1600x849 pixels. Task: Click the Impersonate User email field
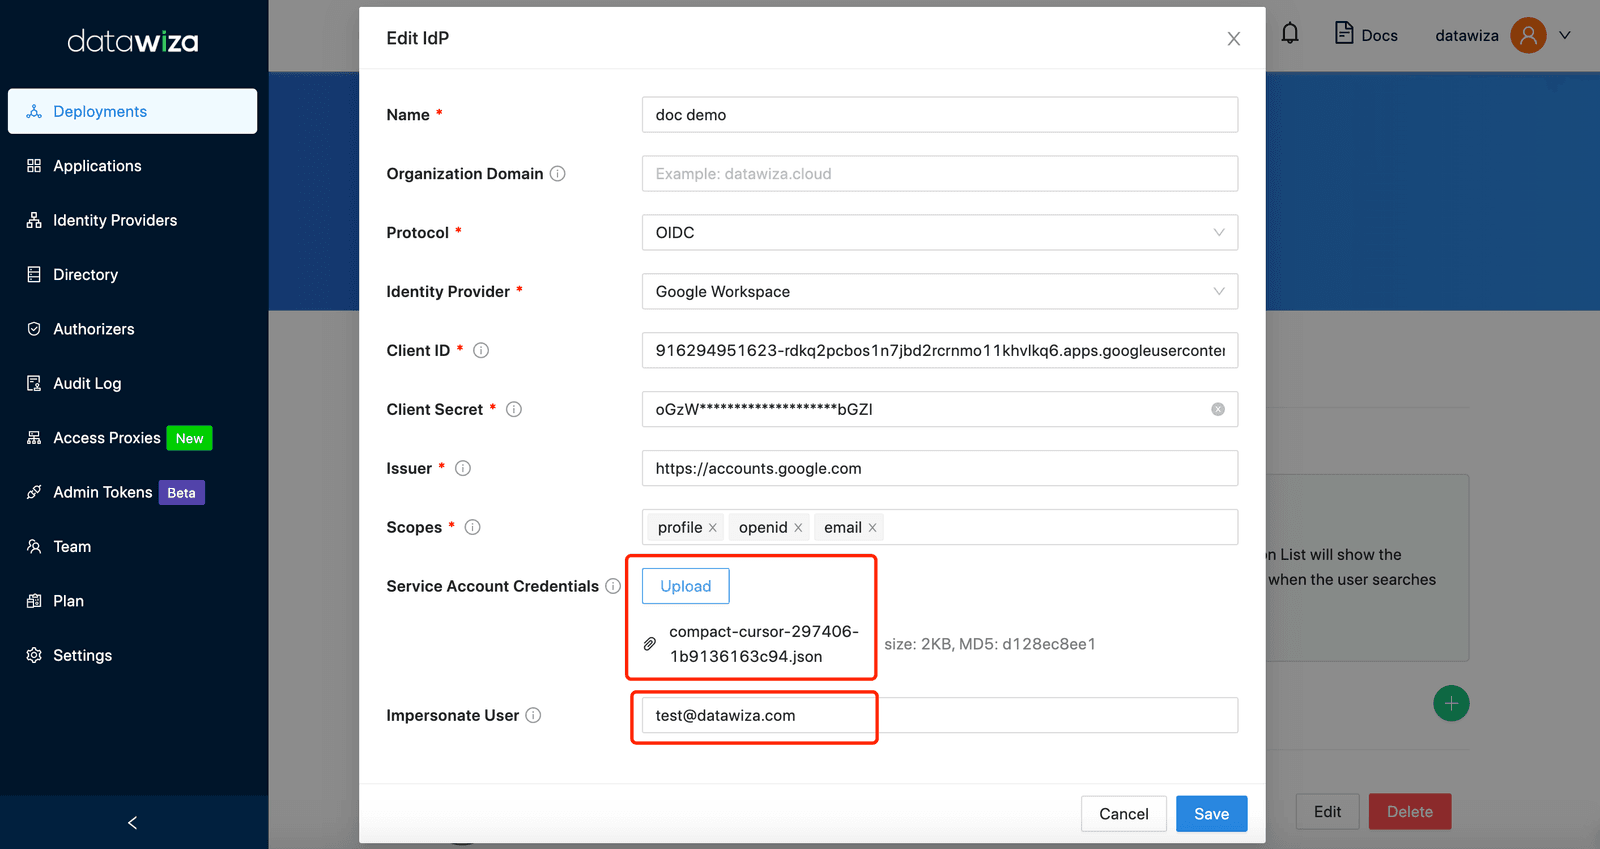tap(940, 715)
